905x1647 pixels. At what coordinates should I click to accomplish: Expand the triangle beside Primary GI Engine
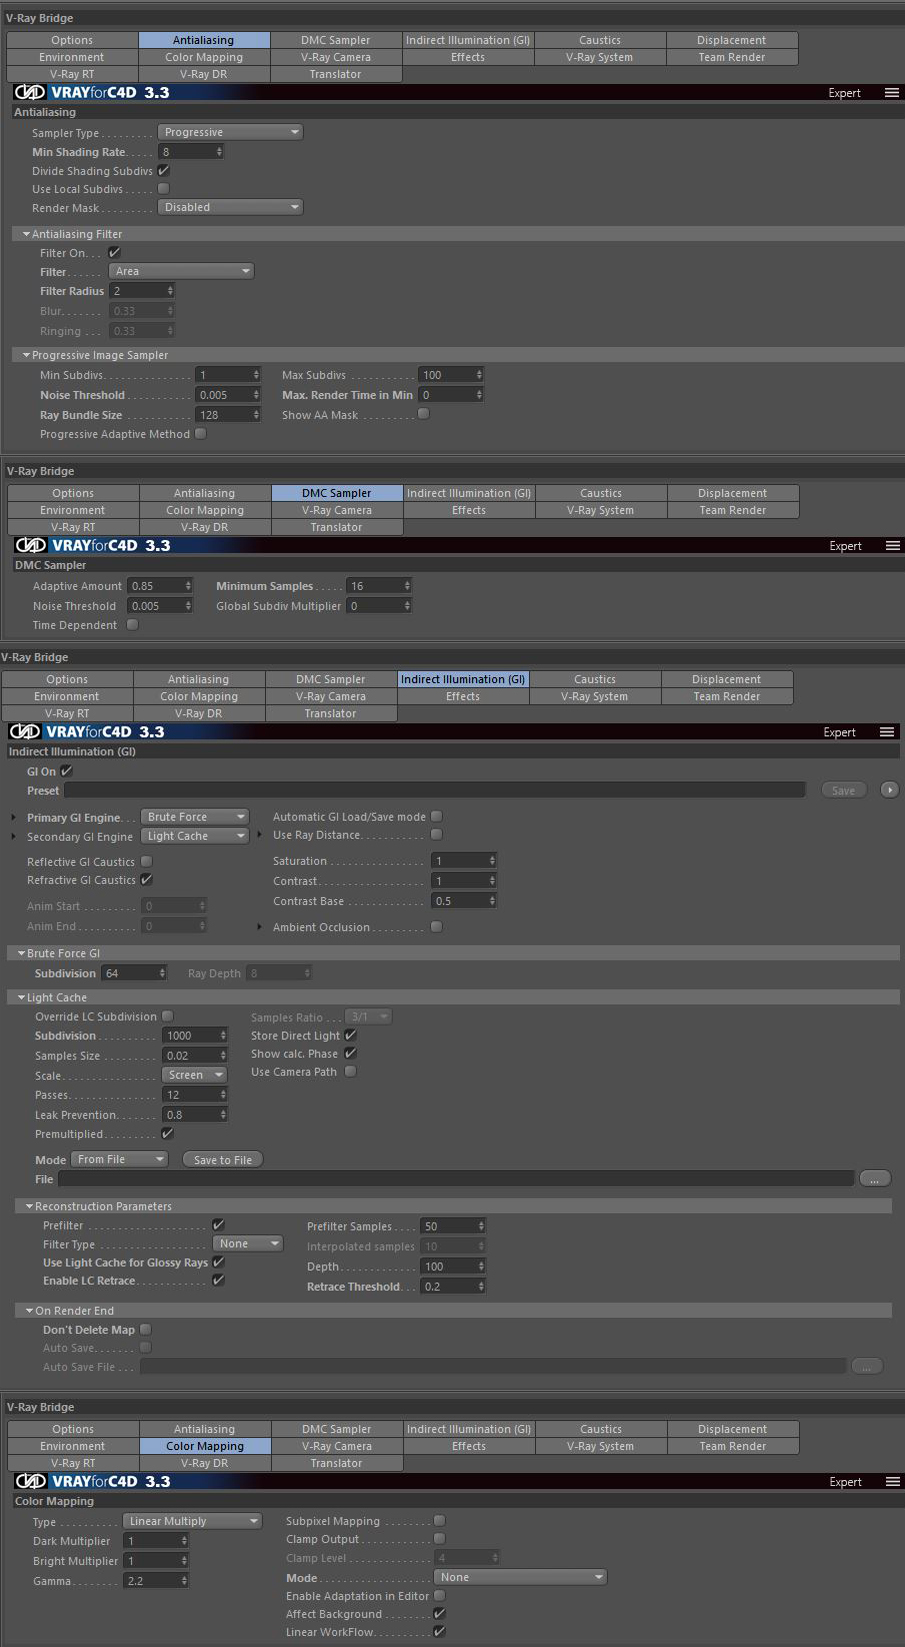coord(14,817)
